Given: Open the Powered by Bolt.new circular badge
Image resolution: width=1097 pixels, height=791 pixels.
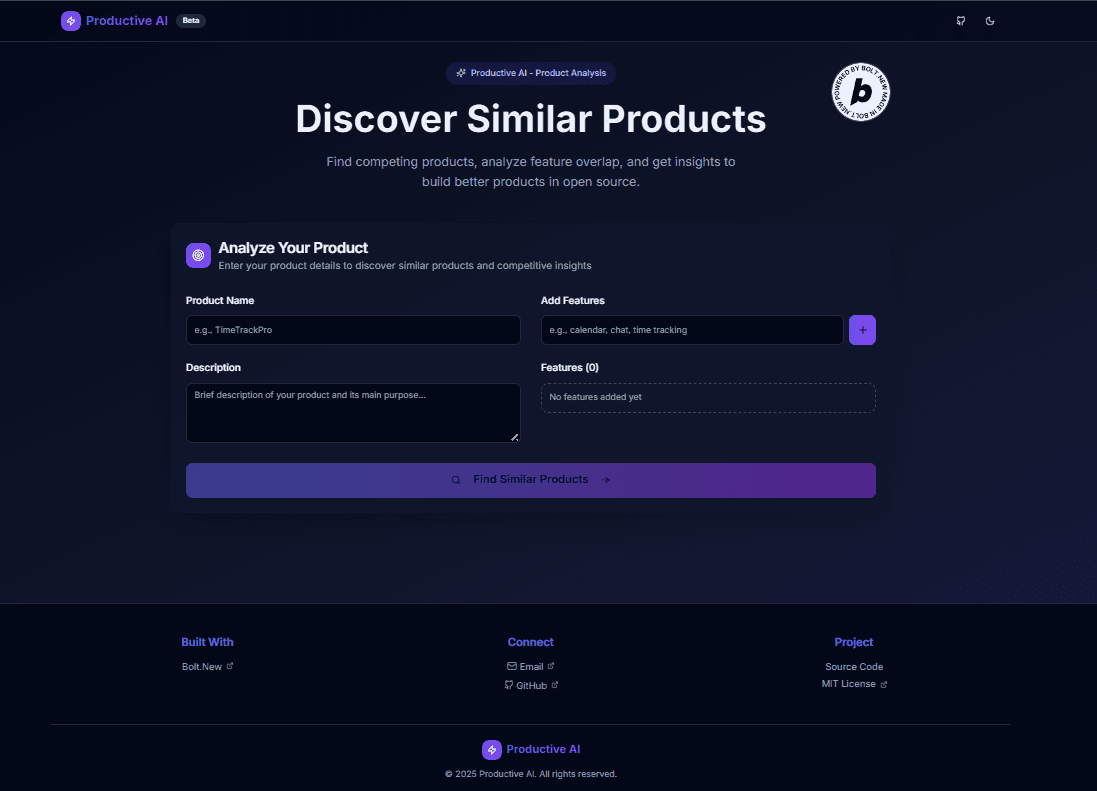Looking at the screenshot, I should point(861,92).
